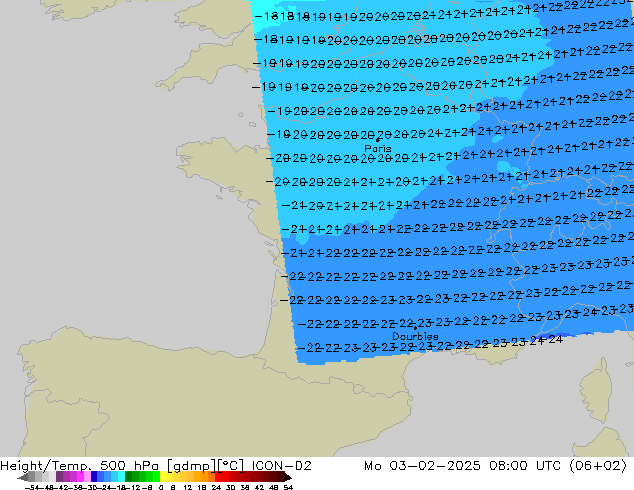Click the gray left arrow of the legend

23,477
